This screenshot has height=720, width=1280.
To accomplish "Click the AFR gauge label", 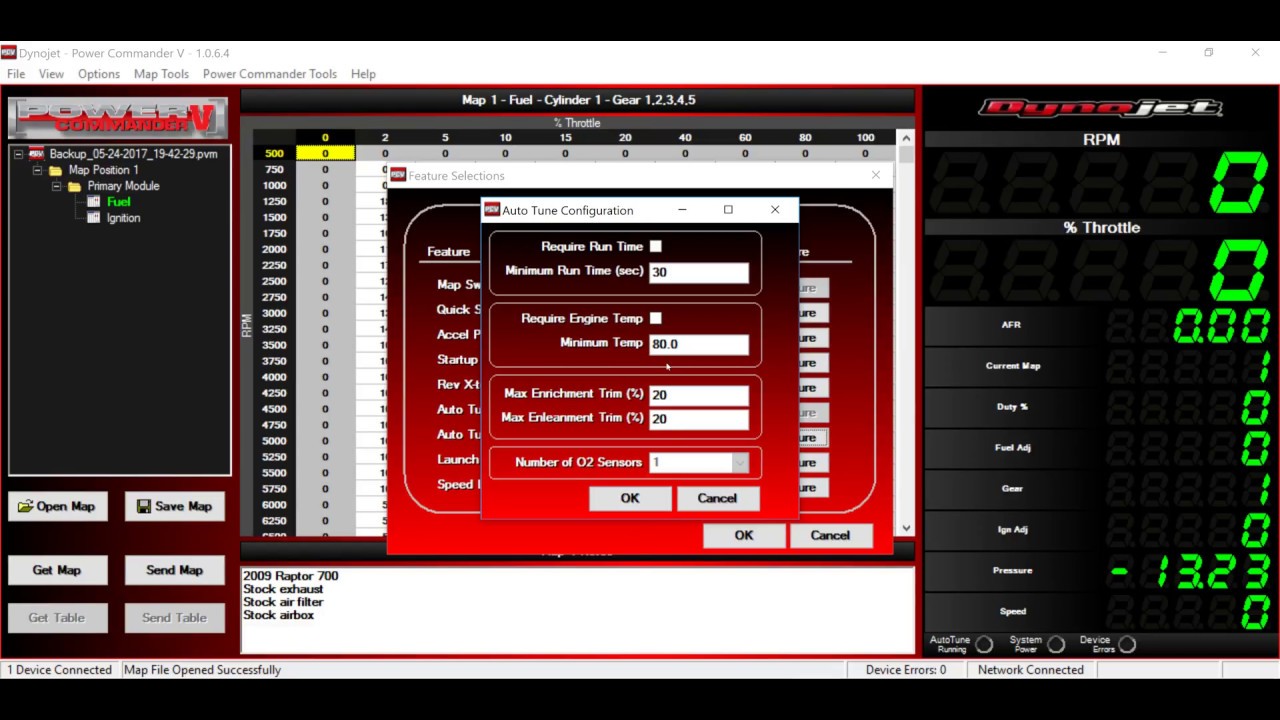I will tap(1011, 325).
